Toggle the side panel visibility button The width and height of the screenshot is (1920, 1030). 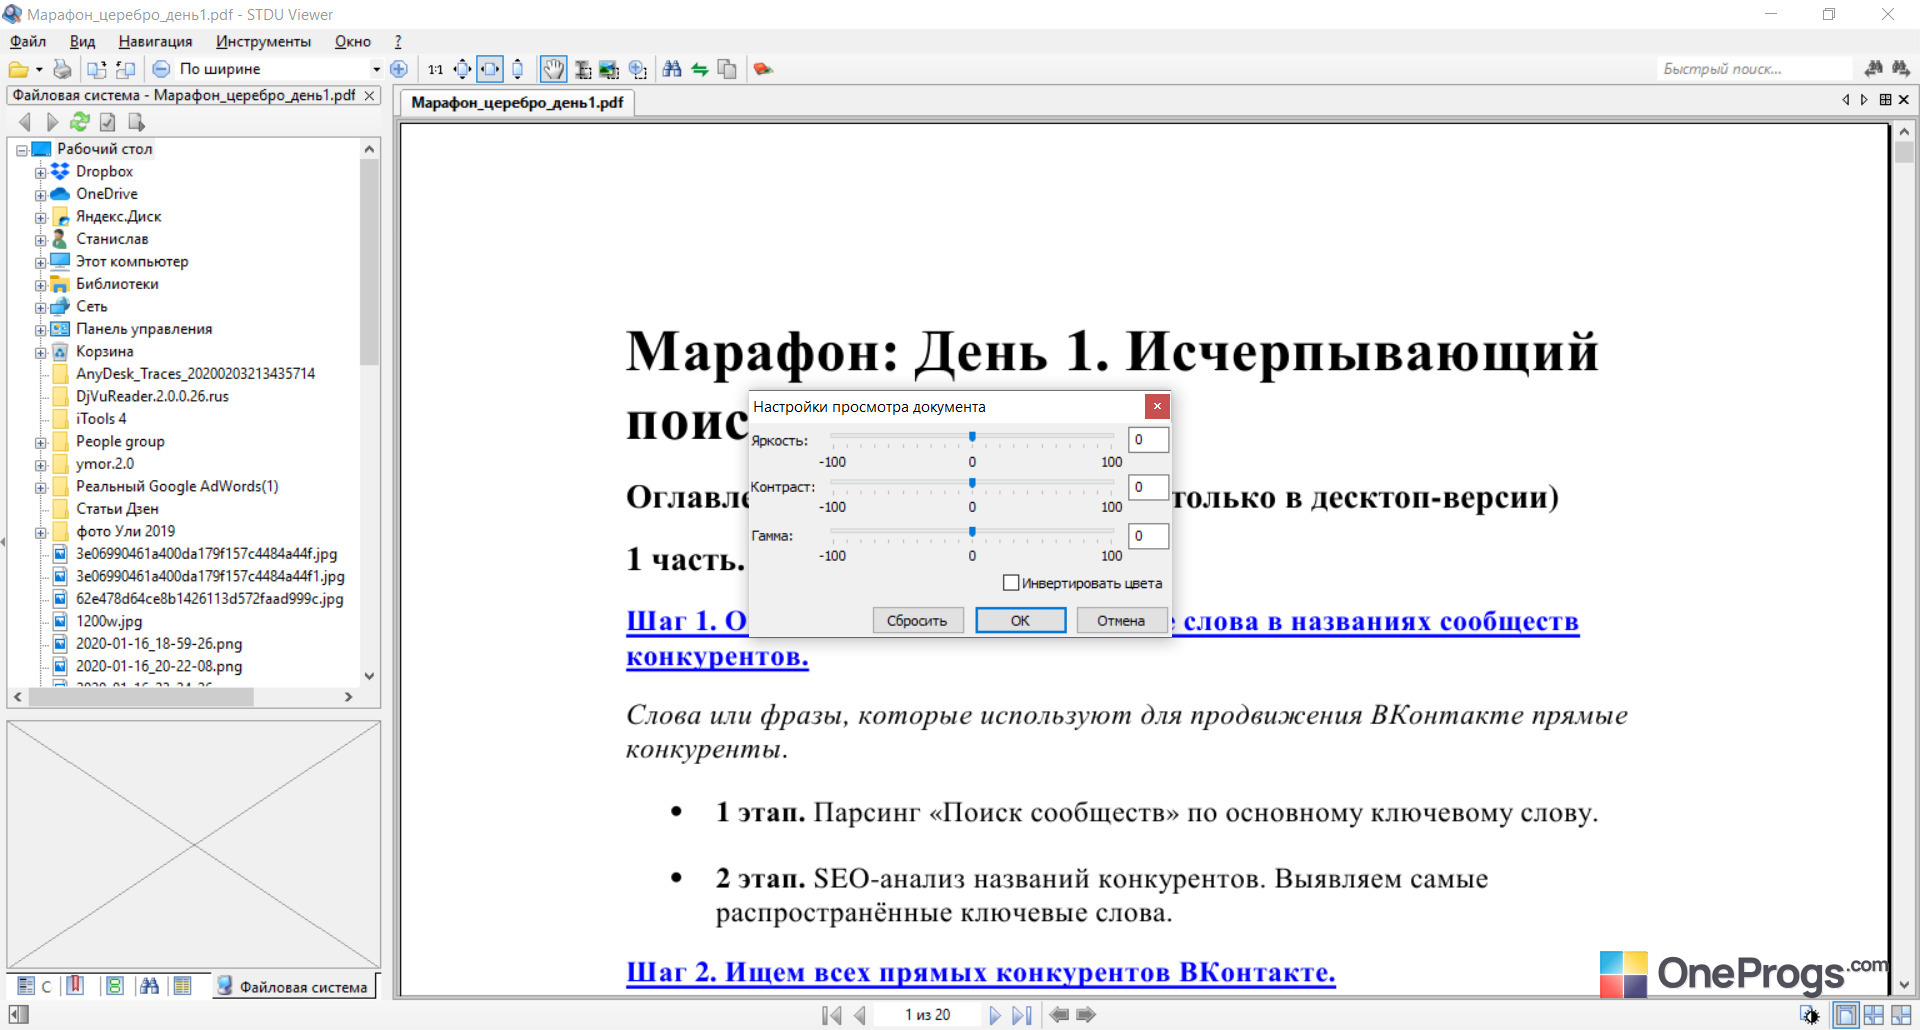pyautogui.click(x=18, y=1015)
